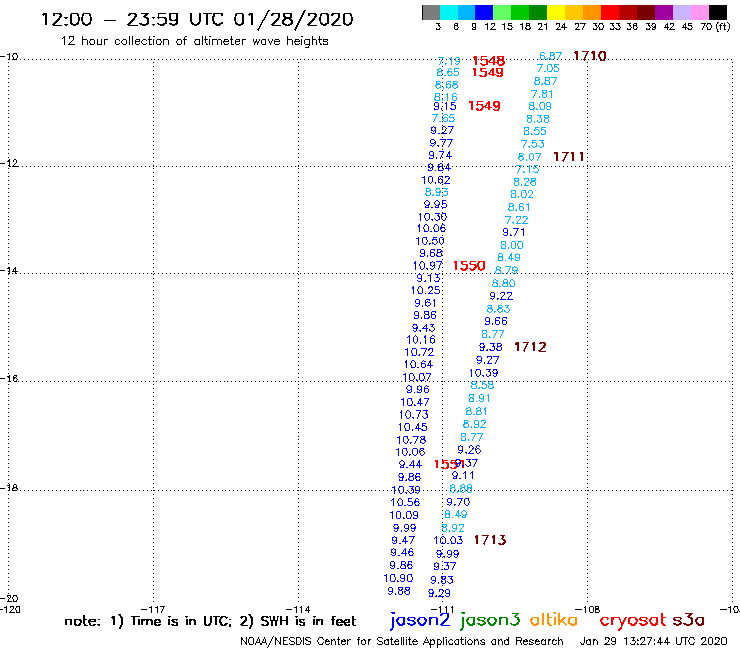Click the NOAA/NESDIS credit line

click(402, 641)
